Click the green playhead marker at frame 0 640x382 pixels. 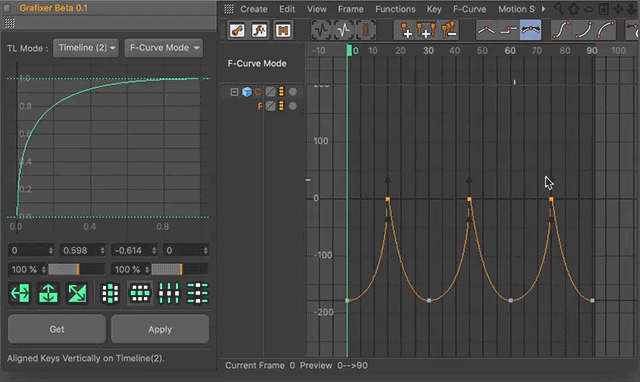click(349, 50)
